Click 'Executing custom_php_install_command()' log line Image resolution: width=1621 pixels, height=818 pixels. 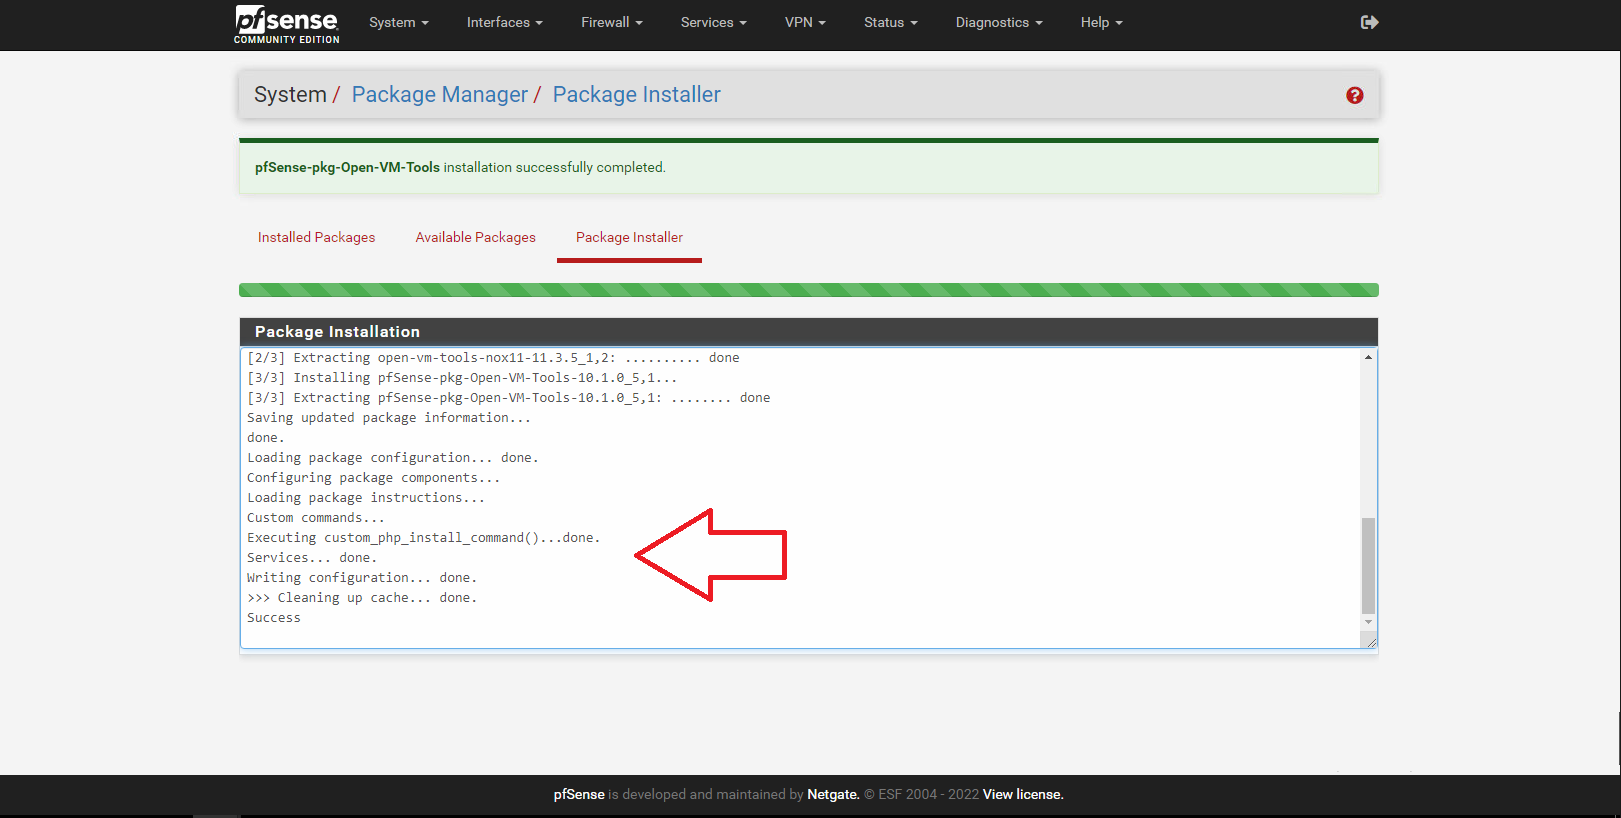coord(424,538)
